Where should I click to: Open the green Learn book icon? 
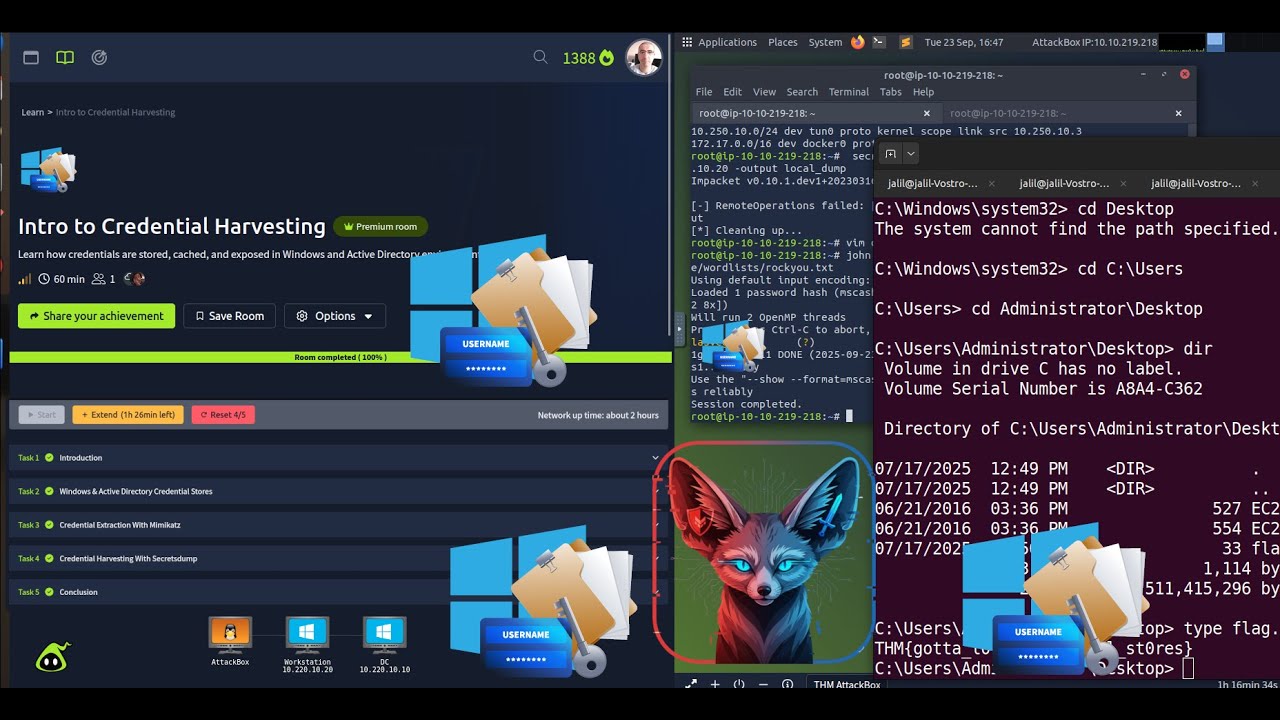click(65, 58)
